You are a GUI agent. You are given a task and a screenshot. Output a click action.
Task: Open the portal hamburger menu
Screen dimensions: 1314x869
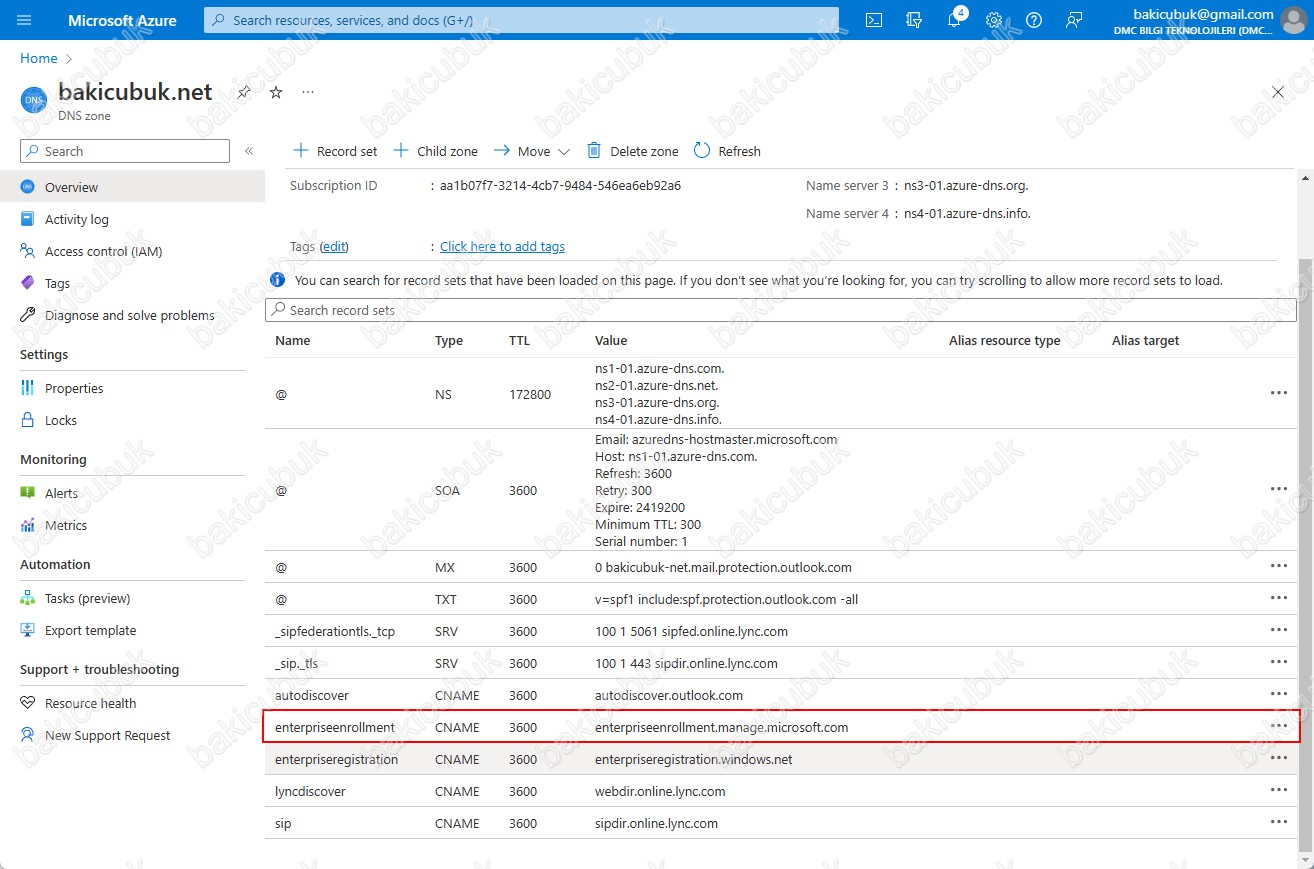coord(25,20)
